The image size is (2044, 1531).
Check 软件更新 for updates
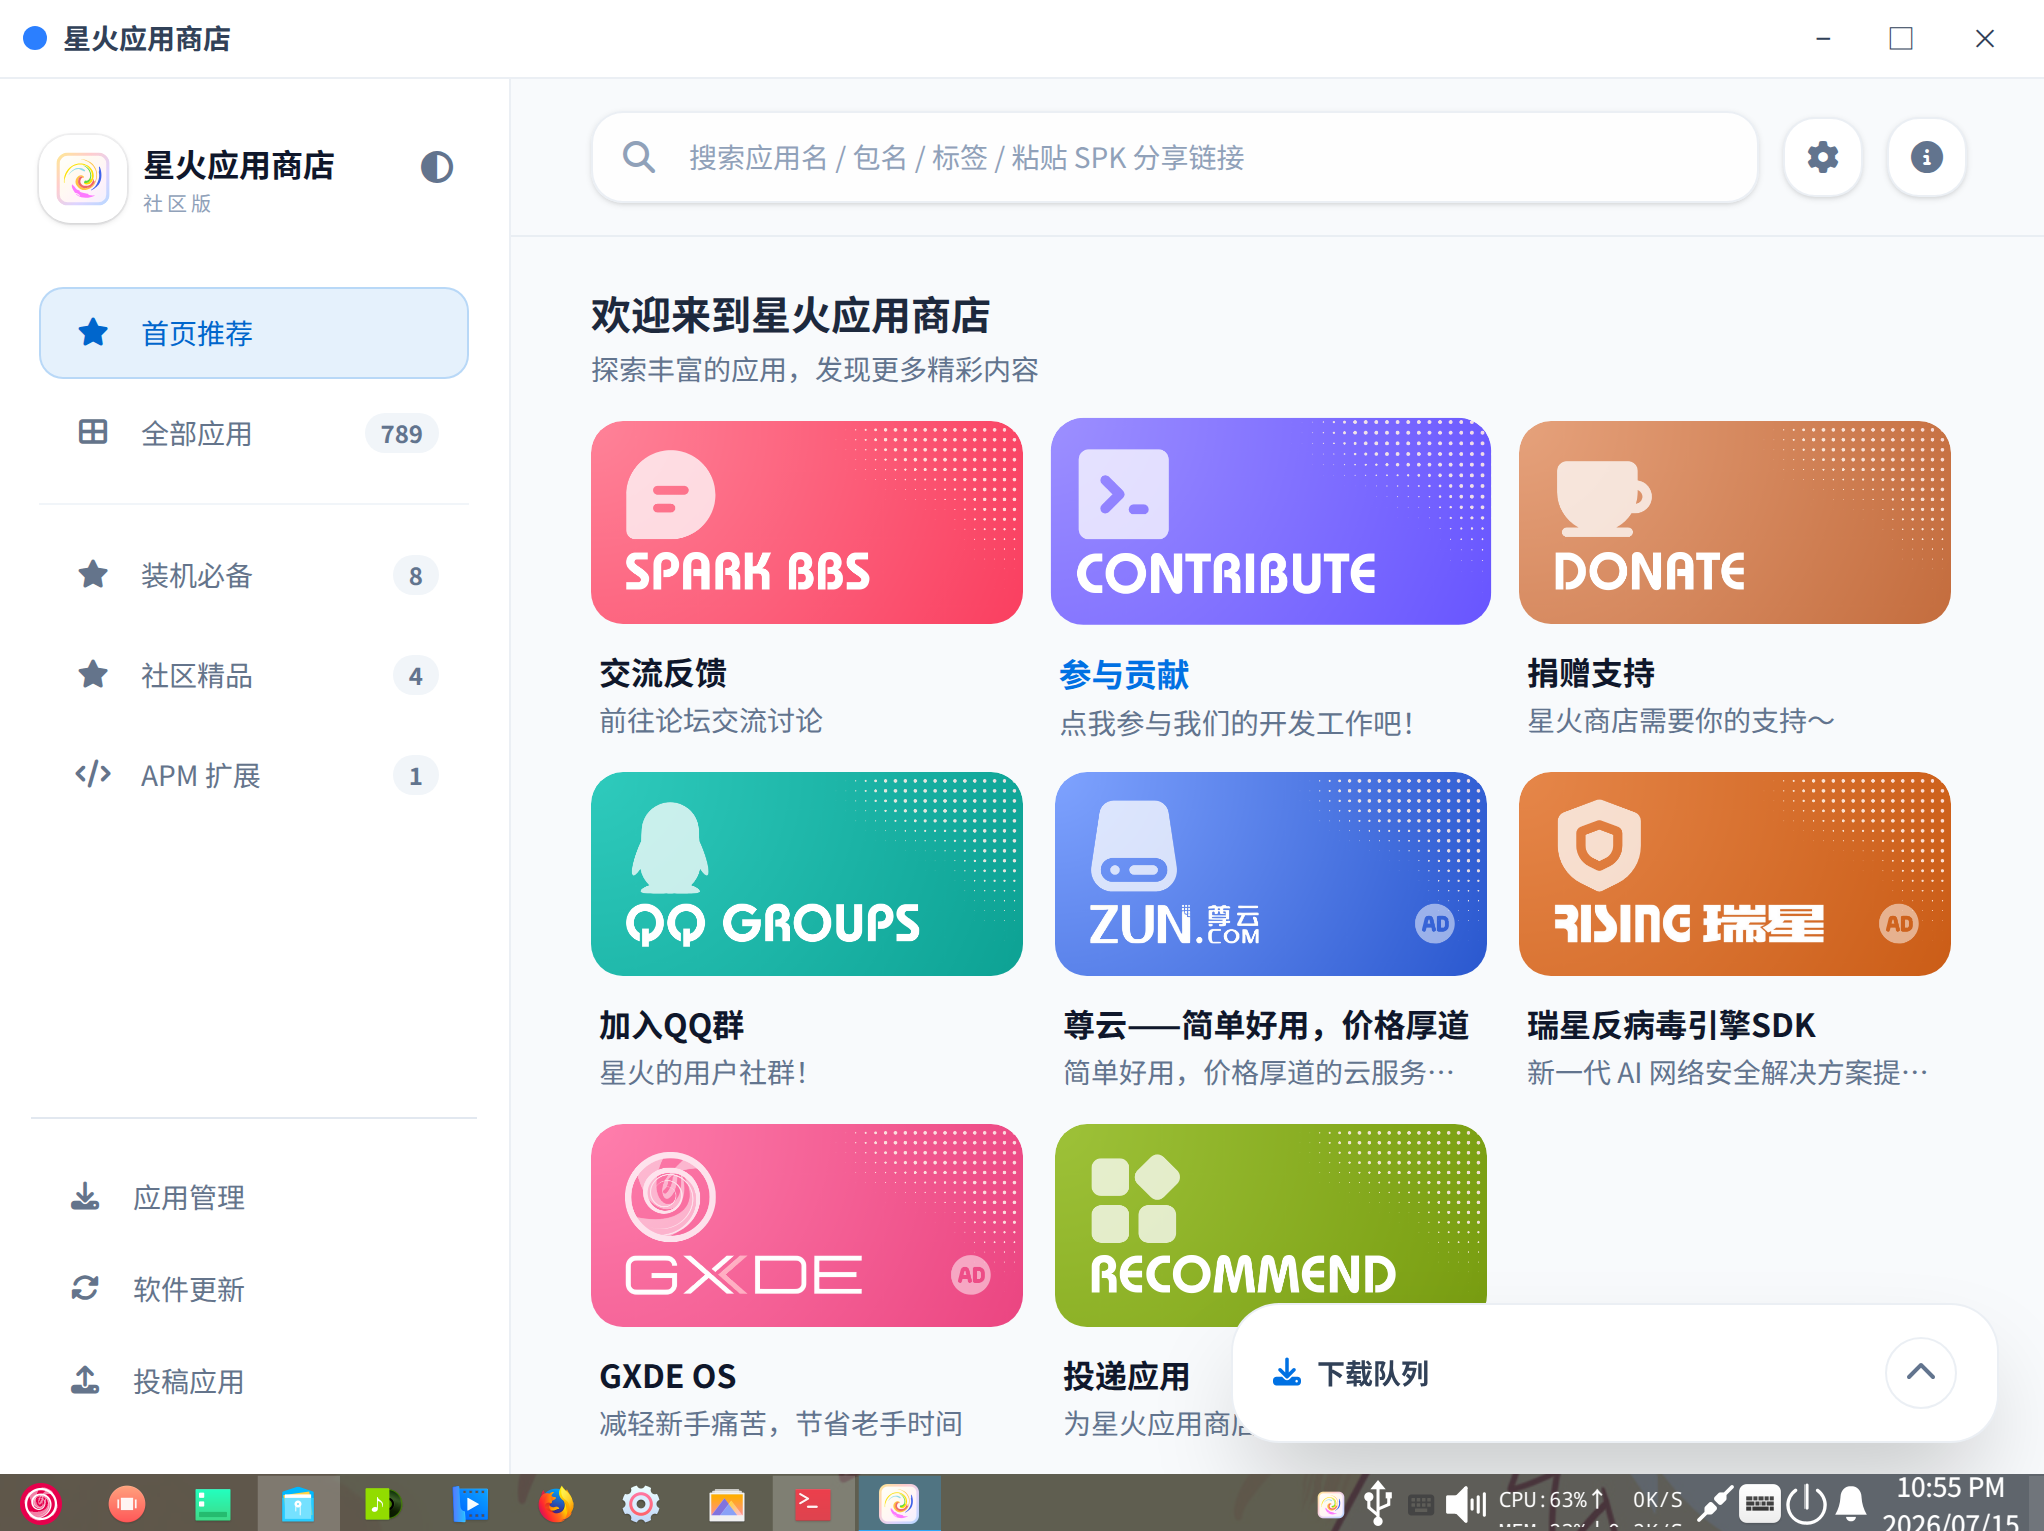(x=254, y=1289)
